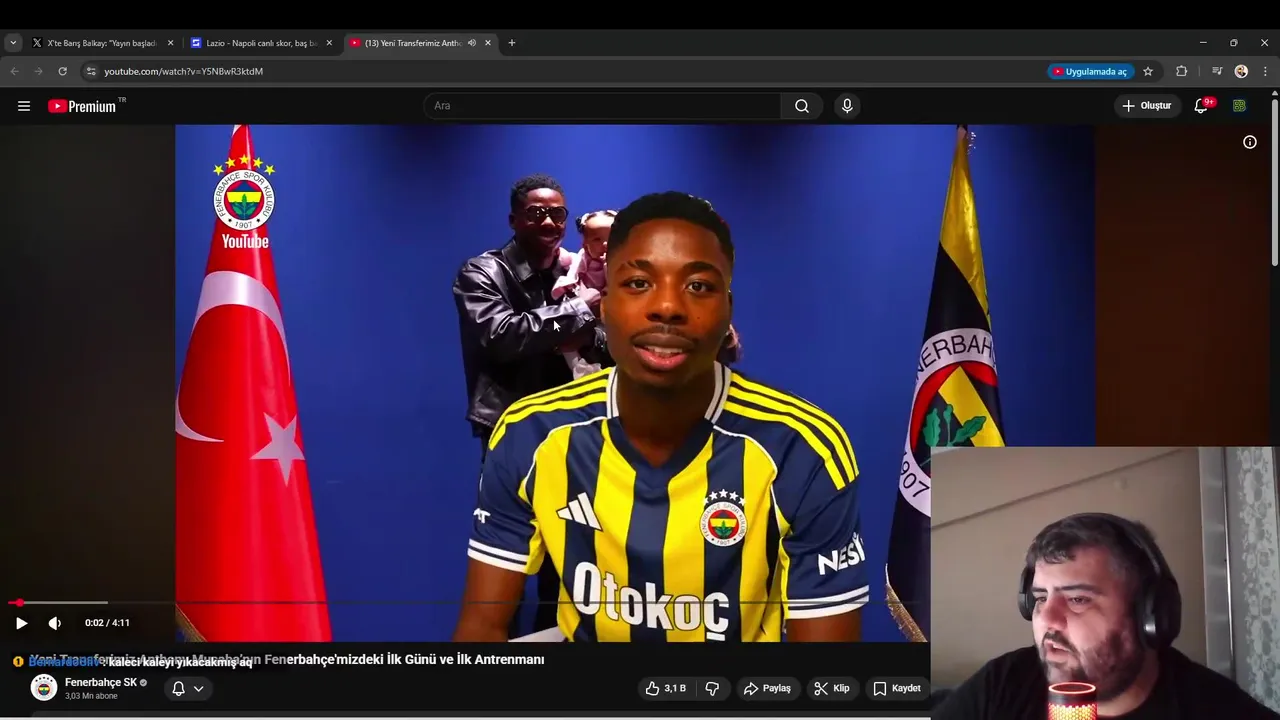This screenshot has height=720, width=1280.
Task: Start voice search with the microphone icon
Action: click(x=847, y=106)
